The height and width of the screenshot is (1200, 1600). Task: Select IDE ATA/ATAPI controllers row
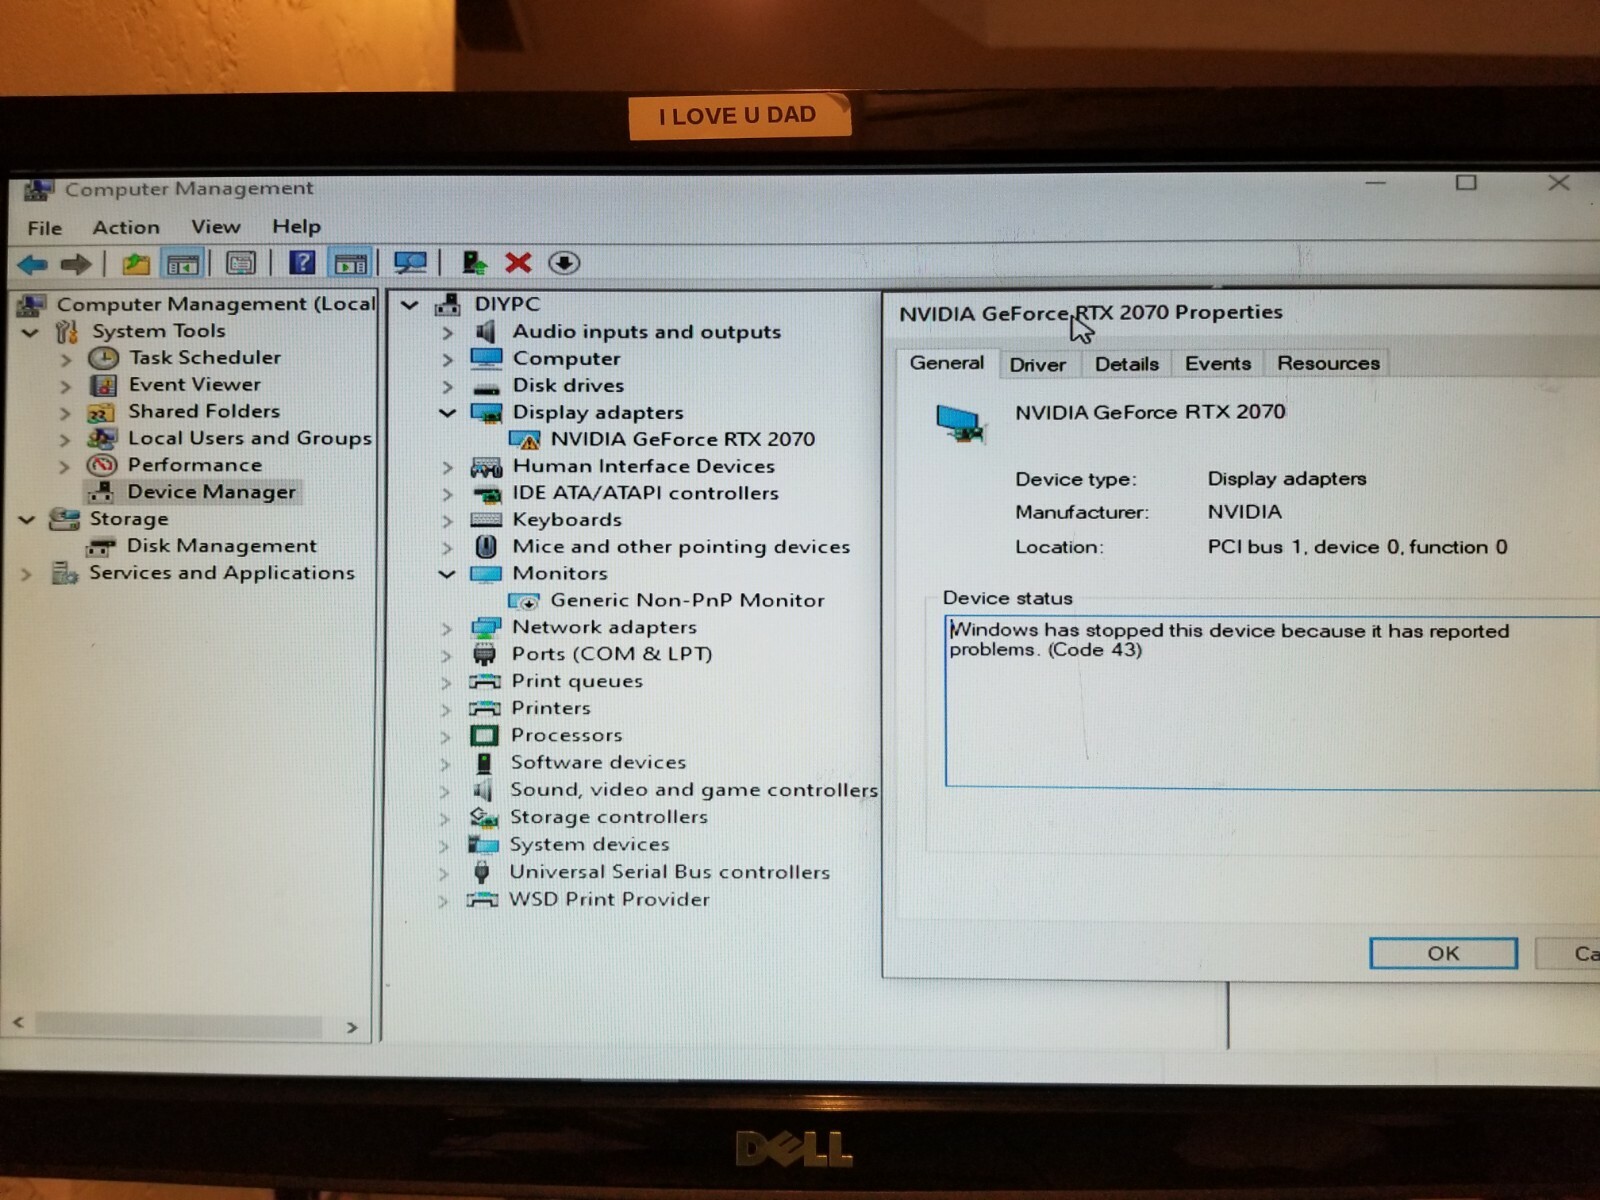pyautogui.click(x=645, y=493)
